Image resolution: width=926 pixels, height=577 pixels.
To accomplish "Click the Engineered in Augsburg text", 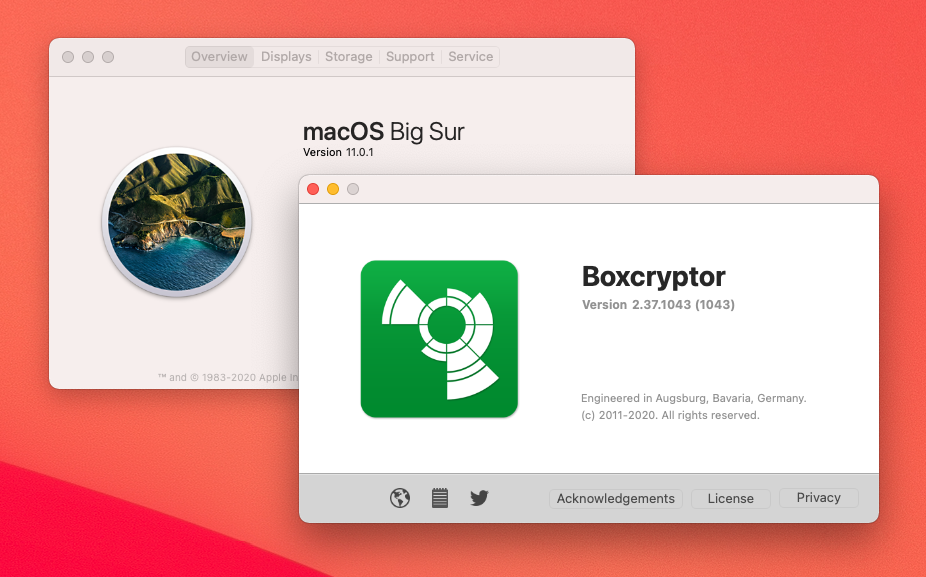I will point(693,399).
